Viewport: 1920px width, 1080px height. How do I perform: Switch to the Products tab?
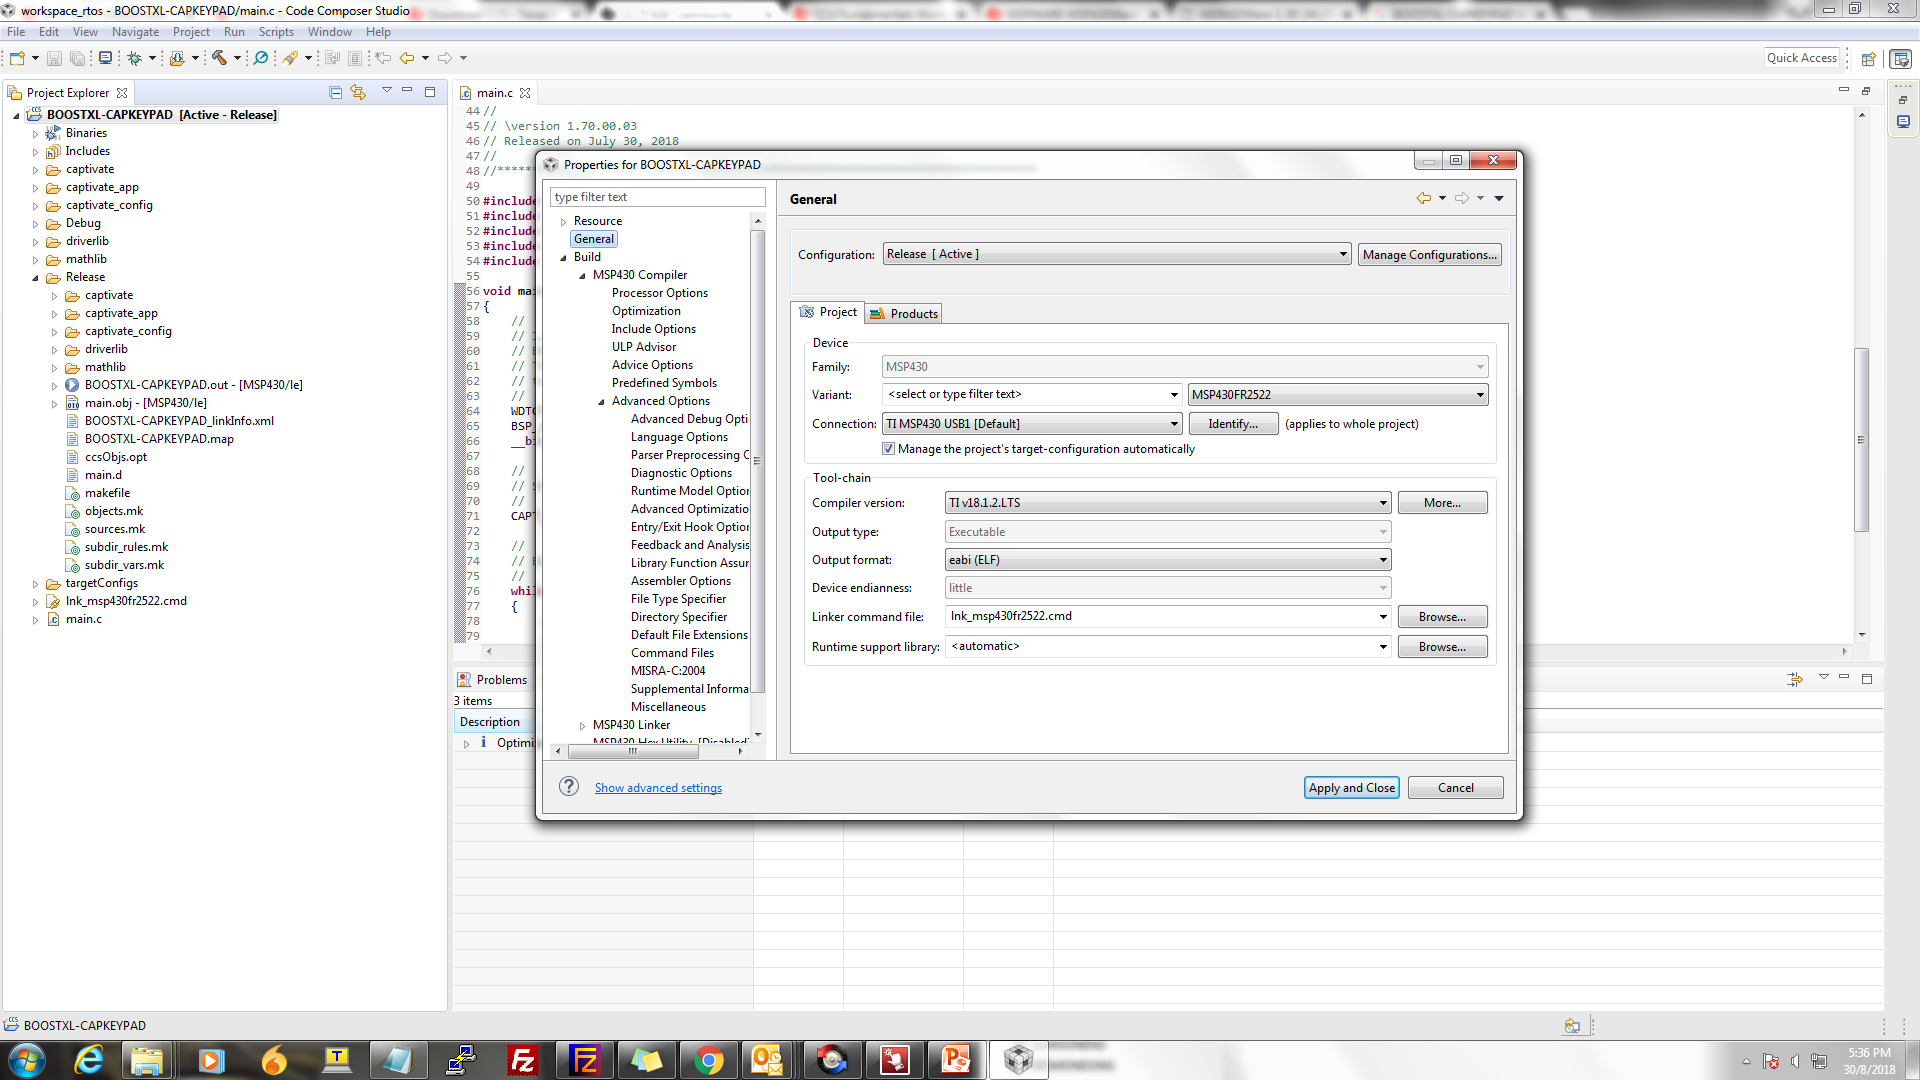point(904,313)
